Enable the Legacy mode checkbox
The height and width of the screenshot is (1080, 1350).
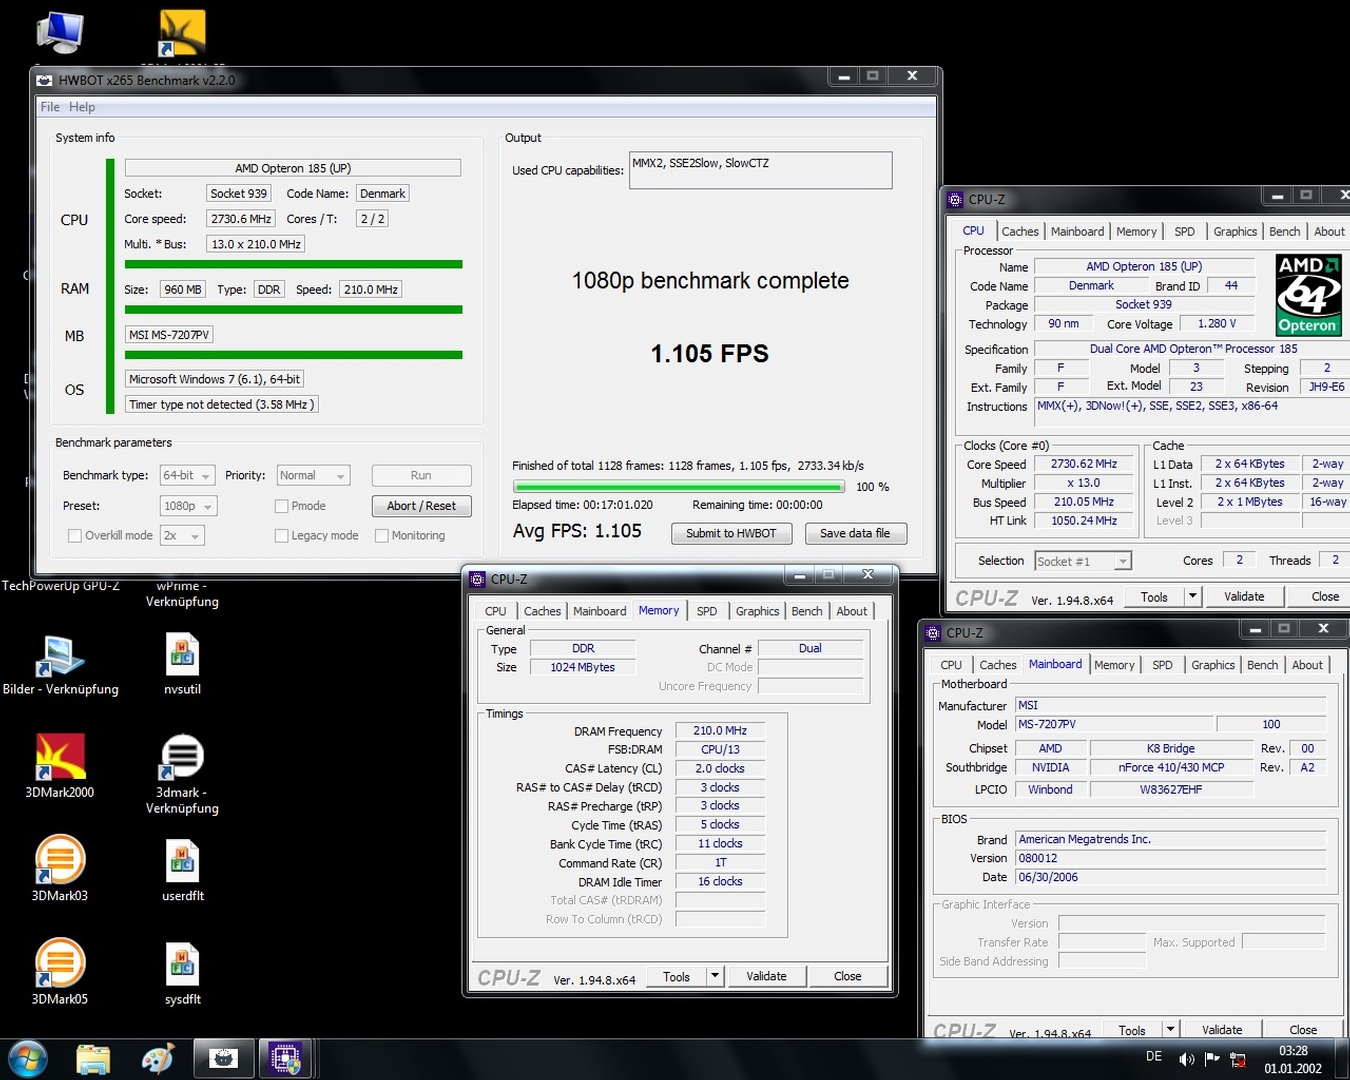(282, 536)
